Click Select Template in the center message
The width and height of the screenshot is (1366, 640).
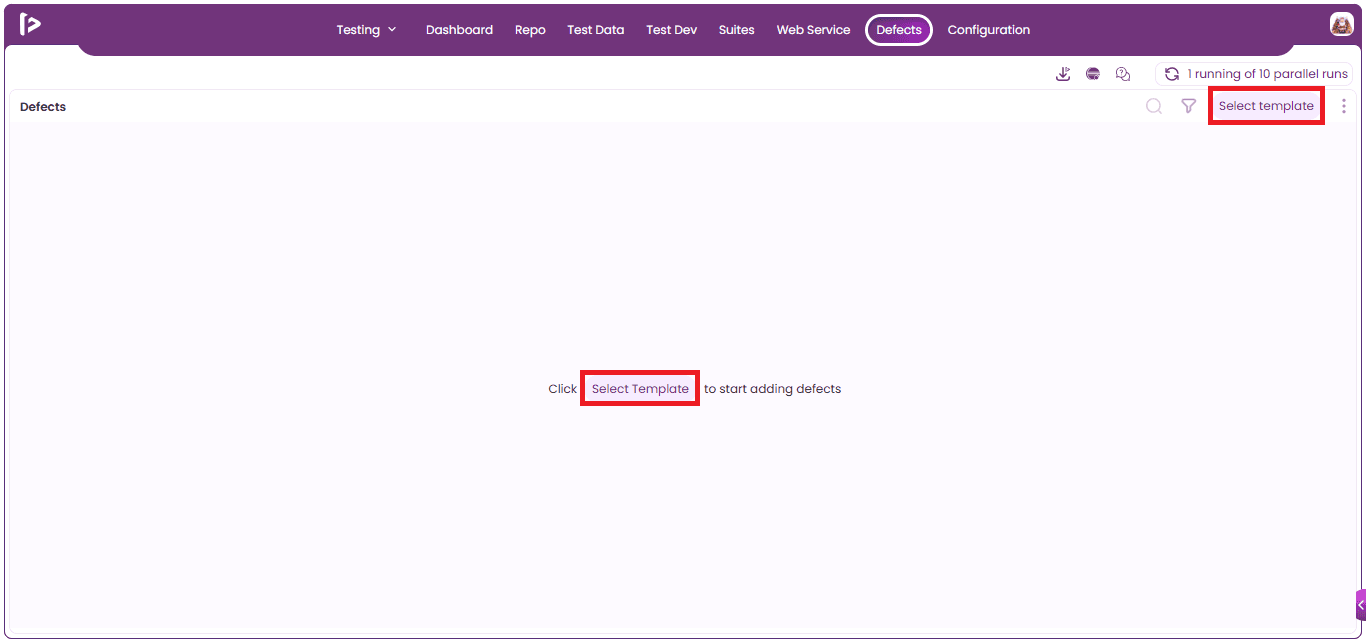[x=640, y=389]
